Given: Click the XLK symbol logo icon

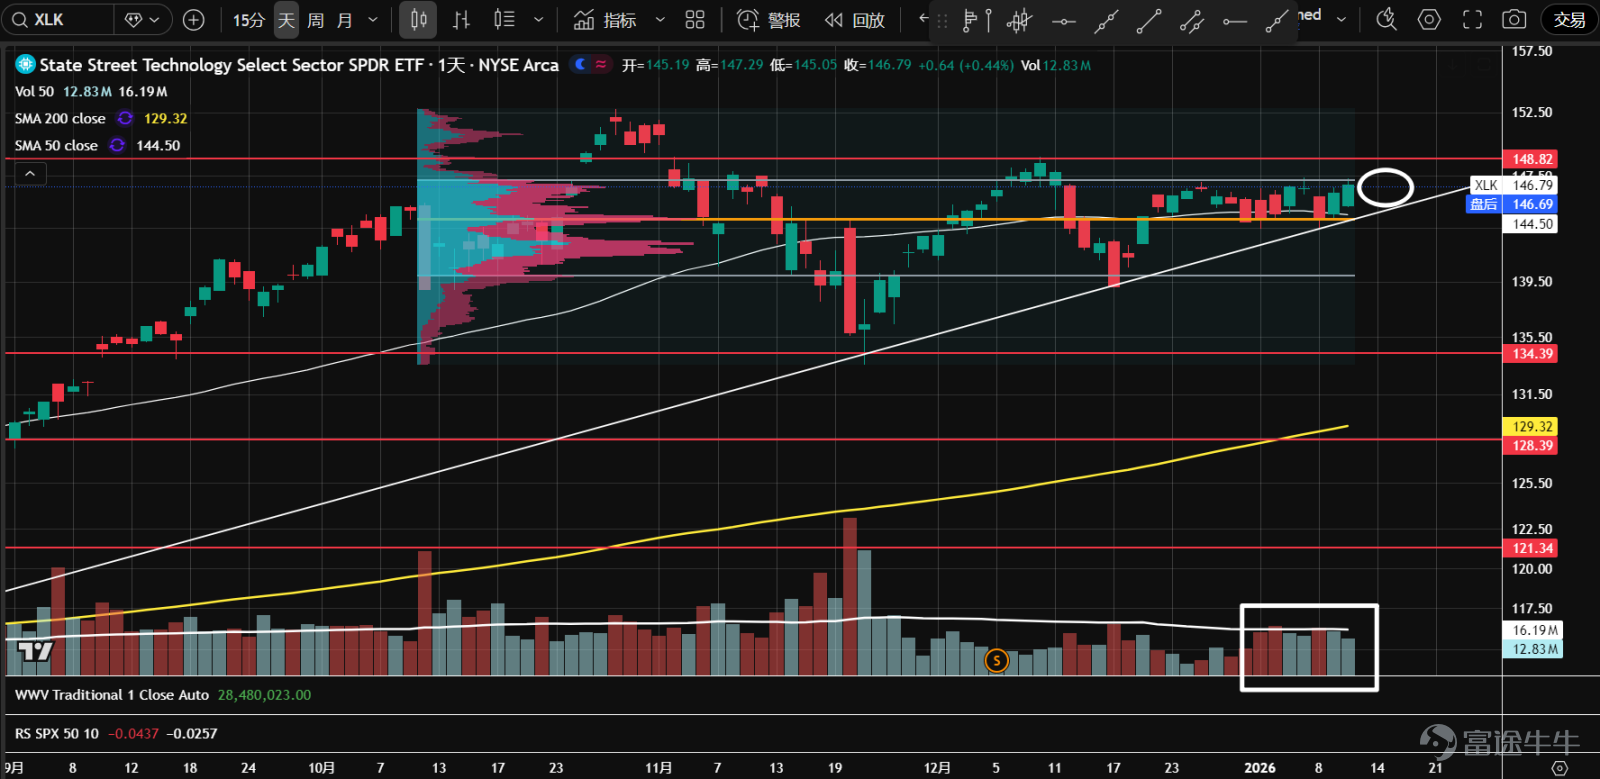Looking at the screenshot, I should tap(25, 65).
